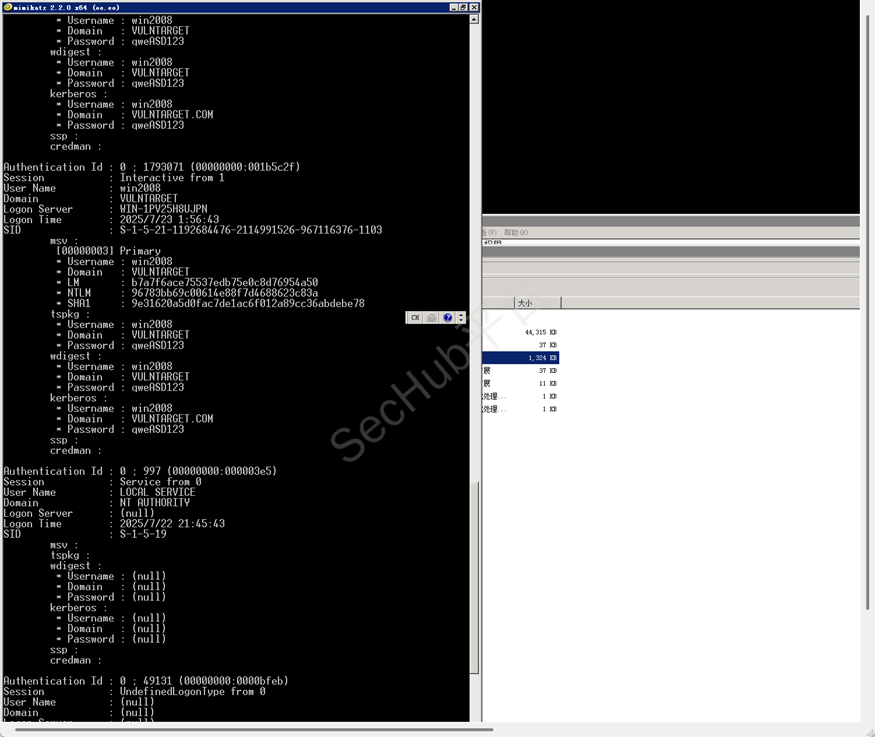875x737 pixels.
Task: Open the language bar keyboard icon
Action: [431, 318]
